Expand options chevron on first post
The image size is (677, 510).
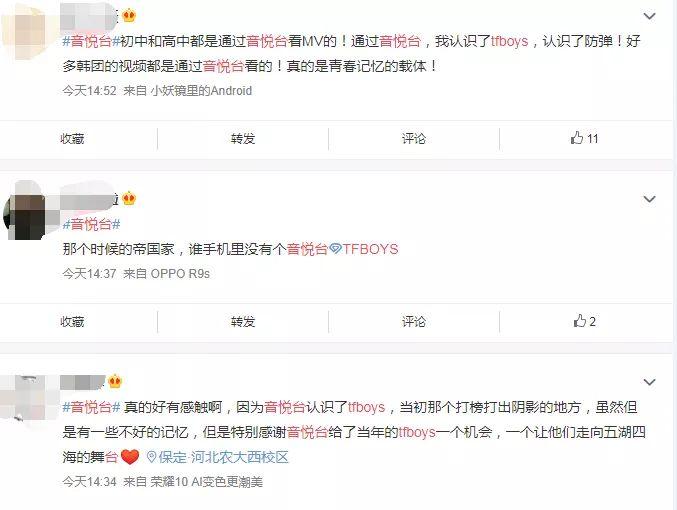click(x=649, y=16)
